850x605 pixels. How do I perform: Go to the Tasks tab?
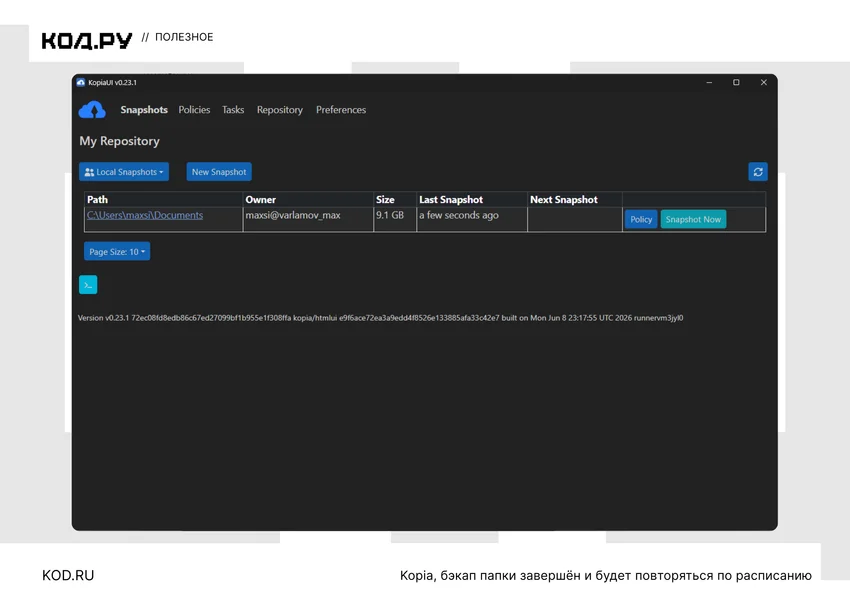click(x=233, y=110)
